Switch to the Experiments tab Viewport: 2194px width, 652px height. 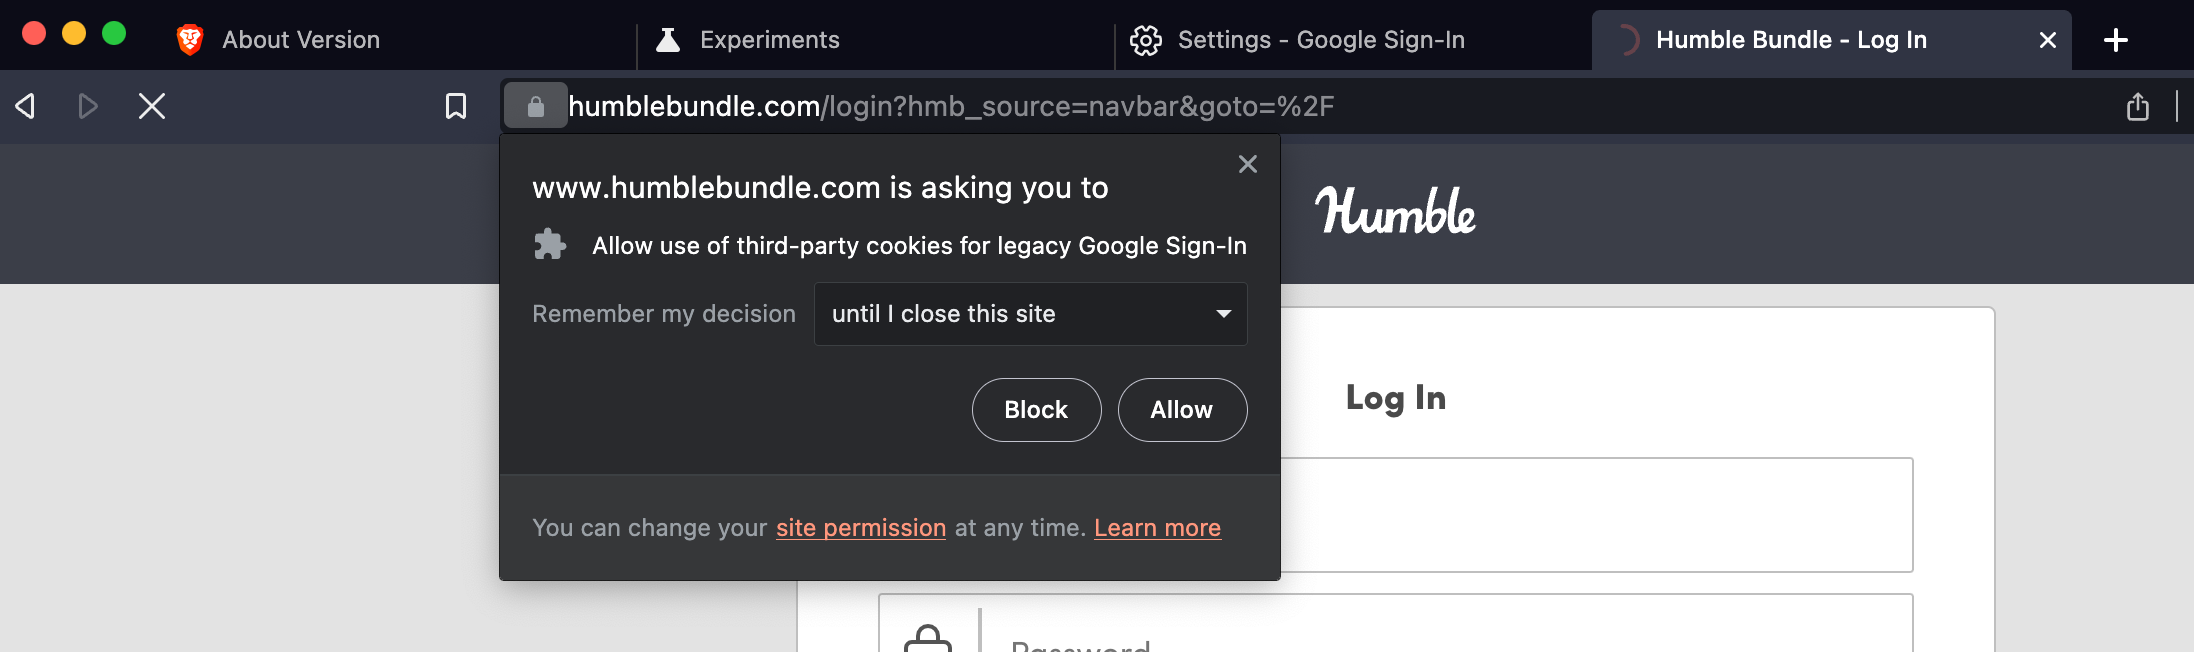tap(768, 39)
